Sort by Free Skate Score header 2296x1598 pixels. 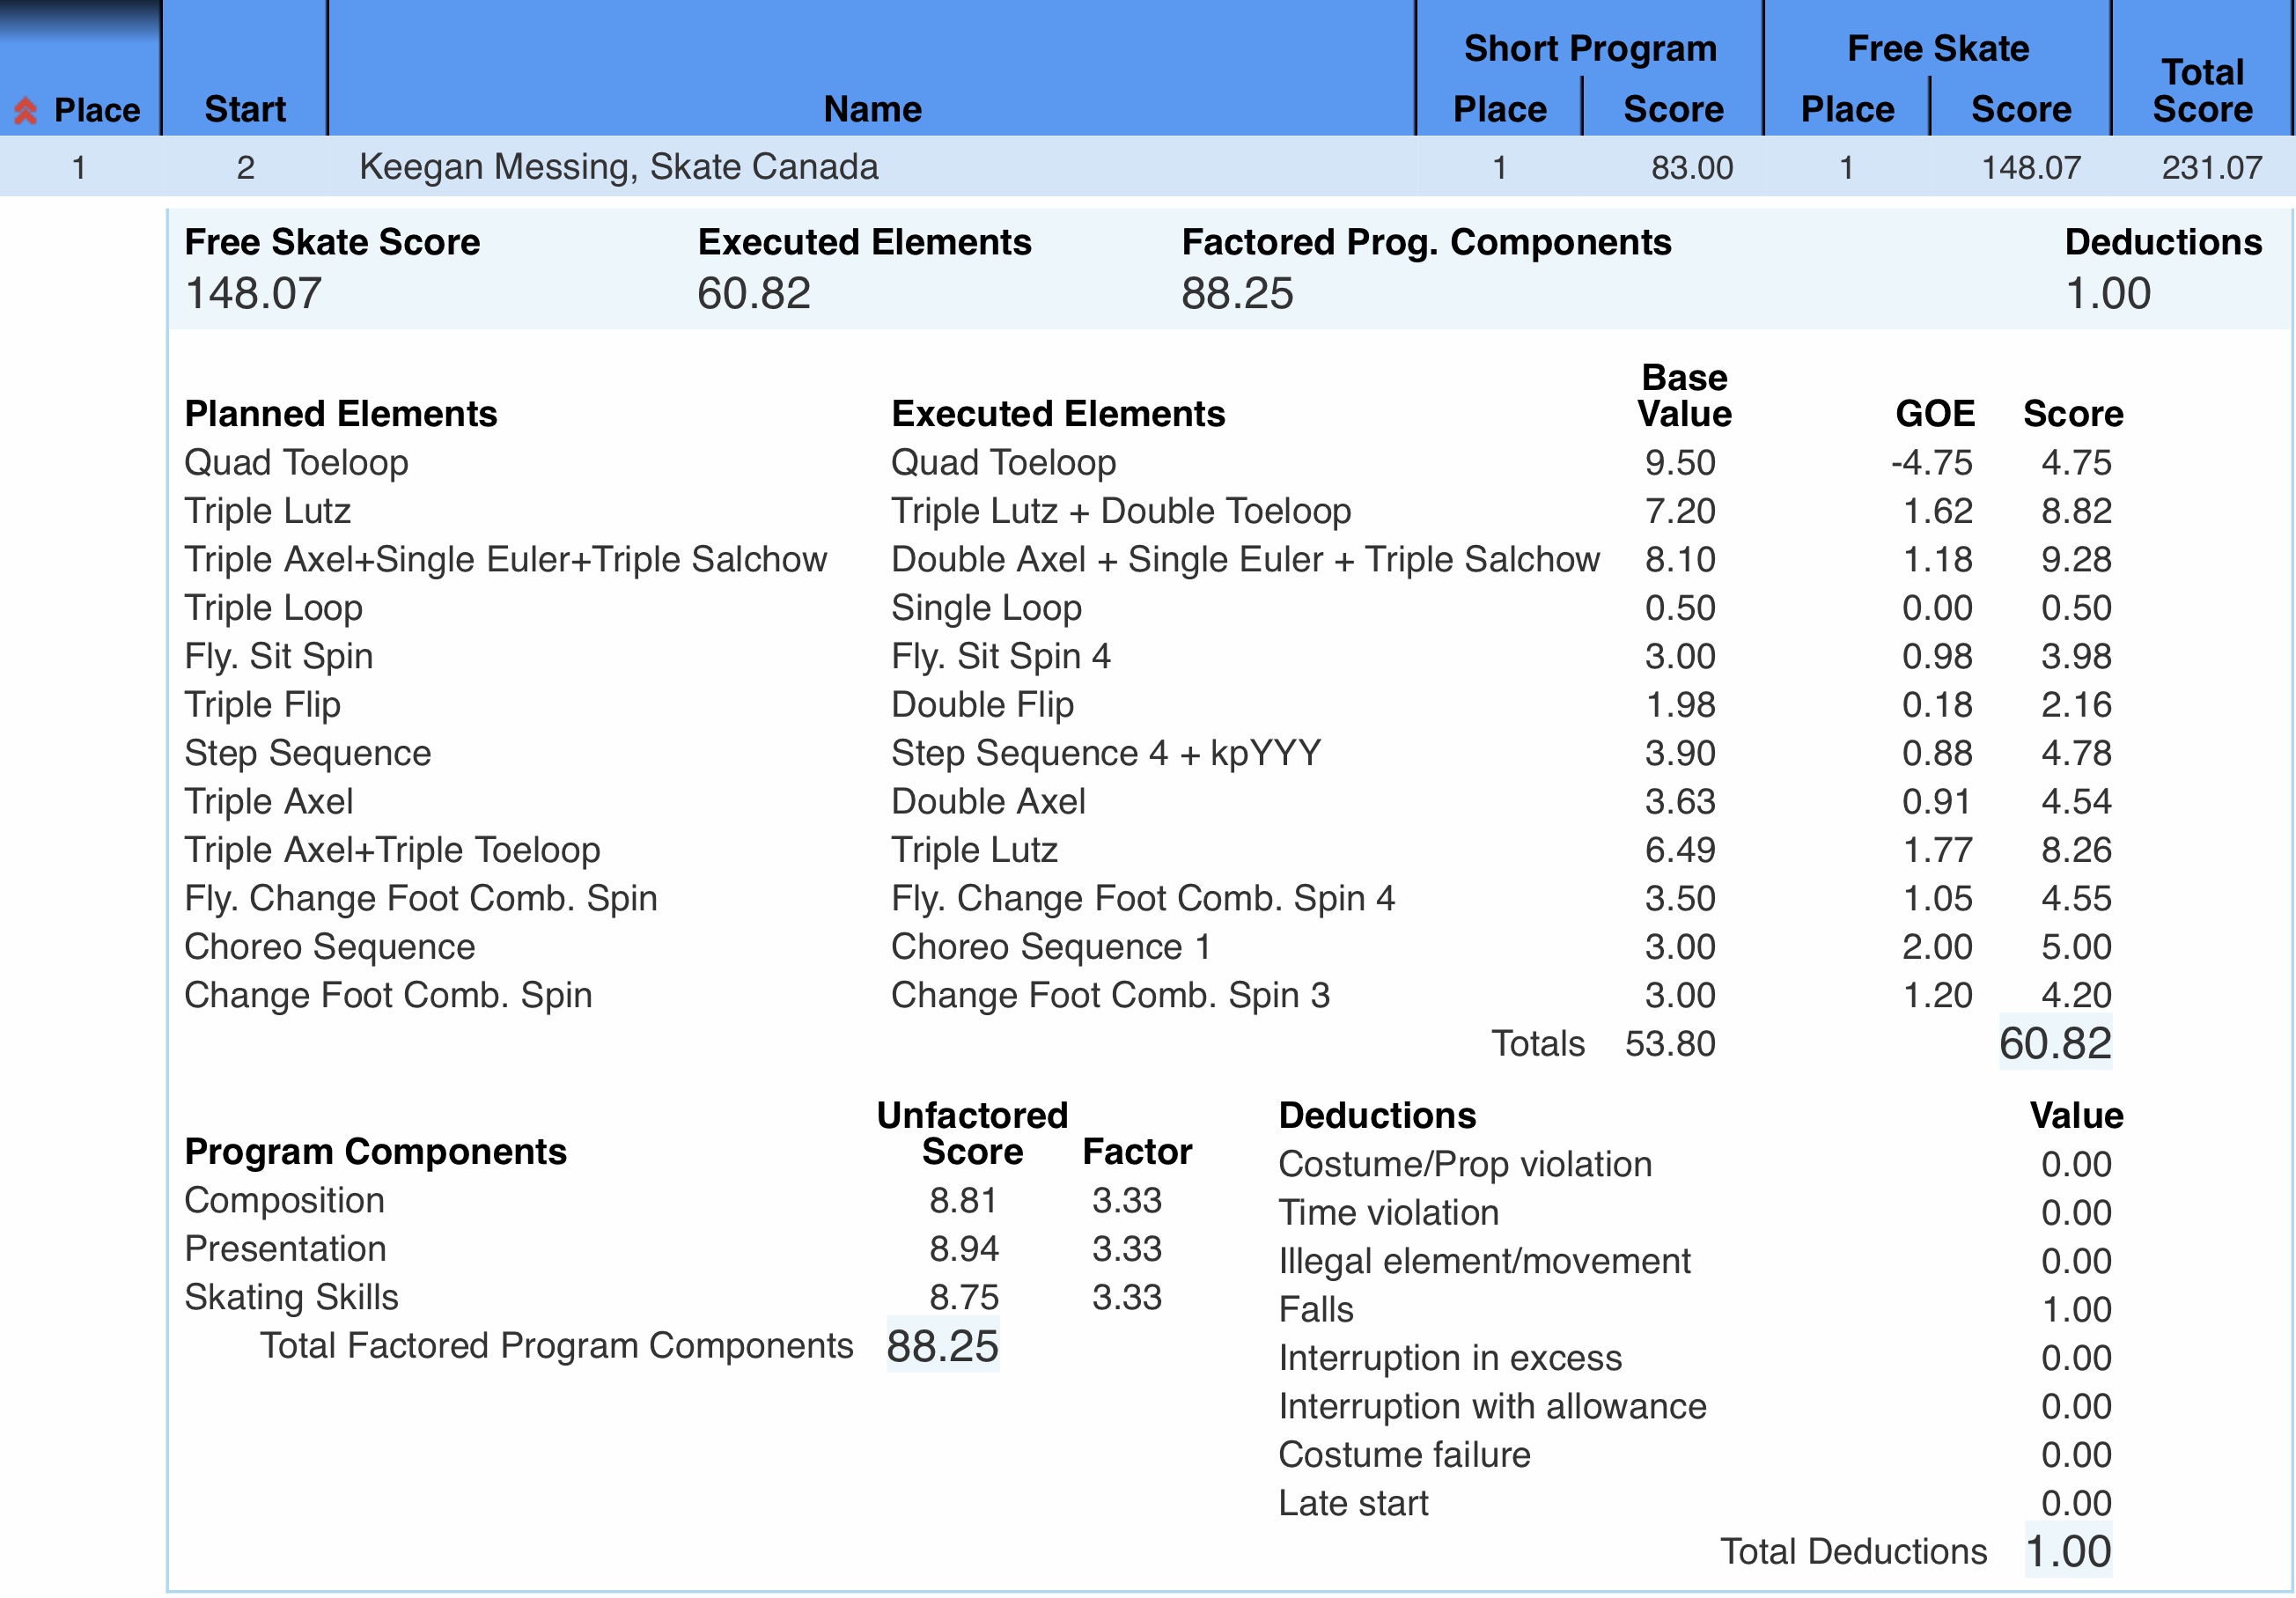2020,109
